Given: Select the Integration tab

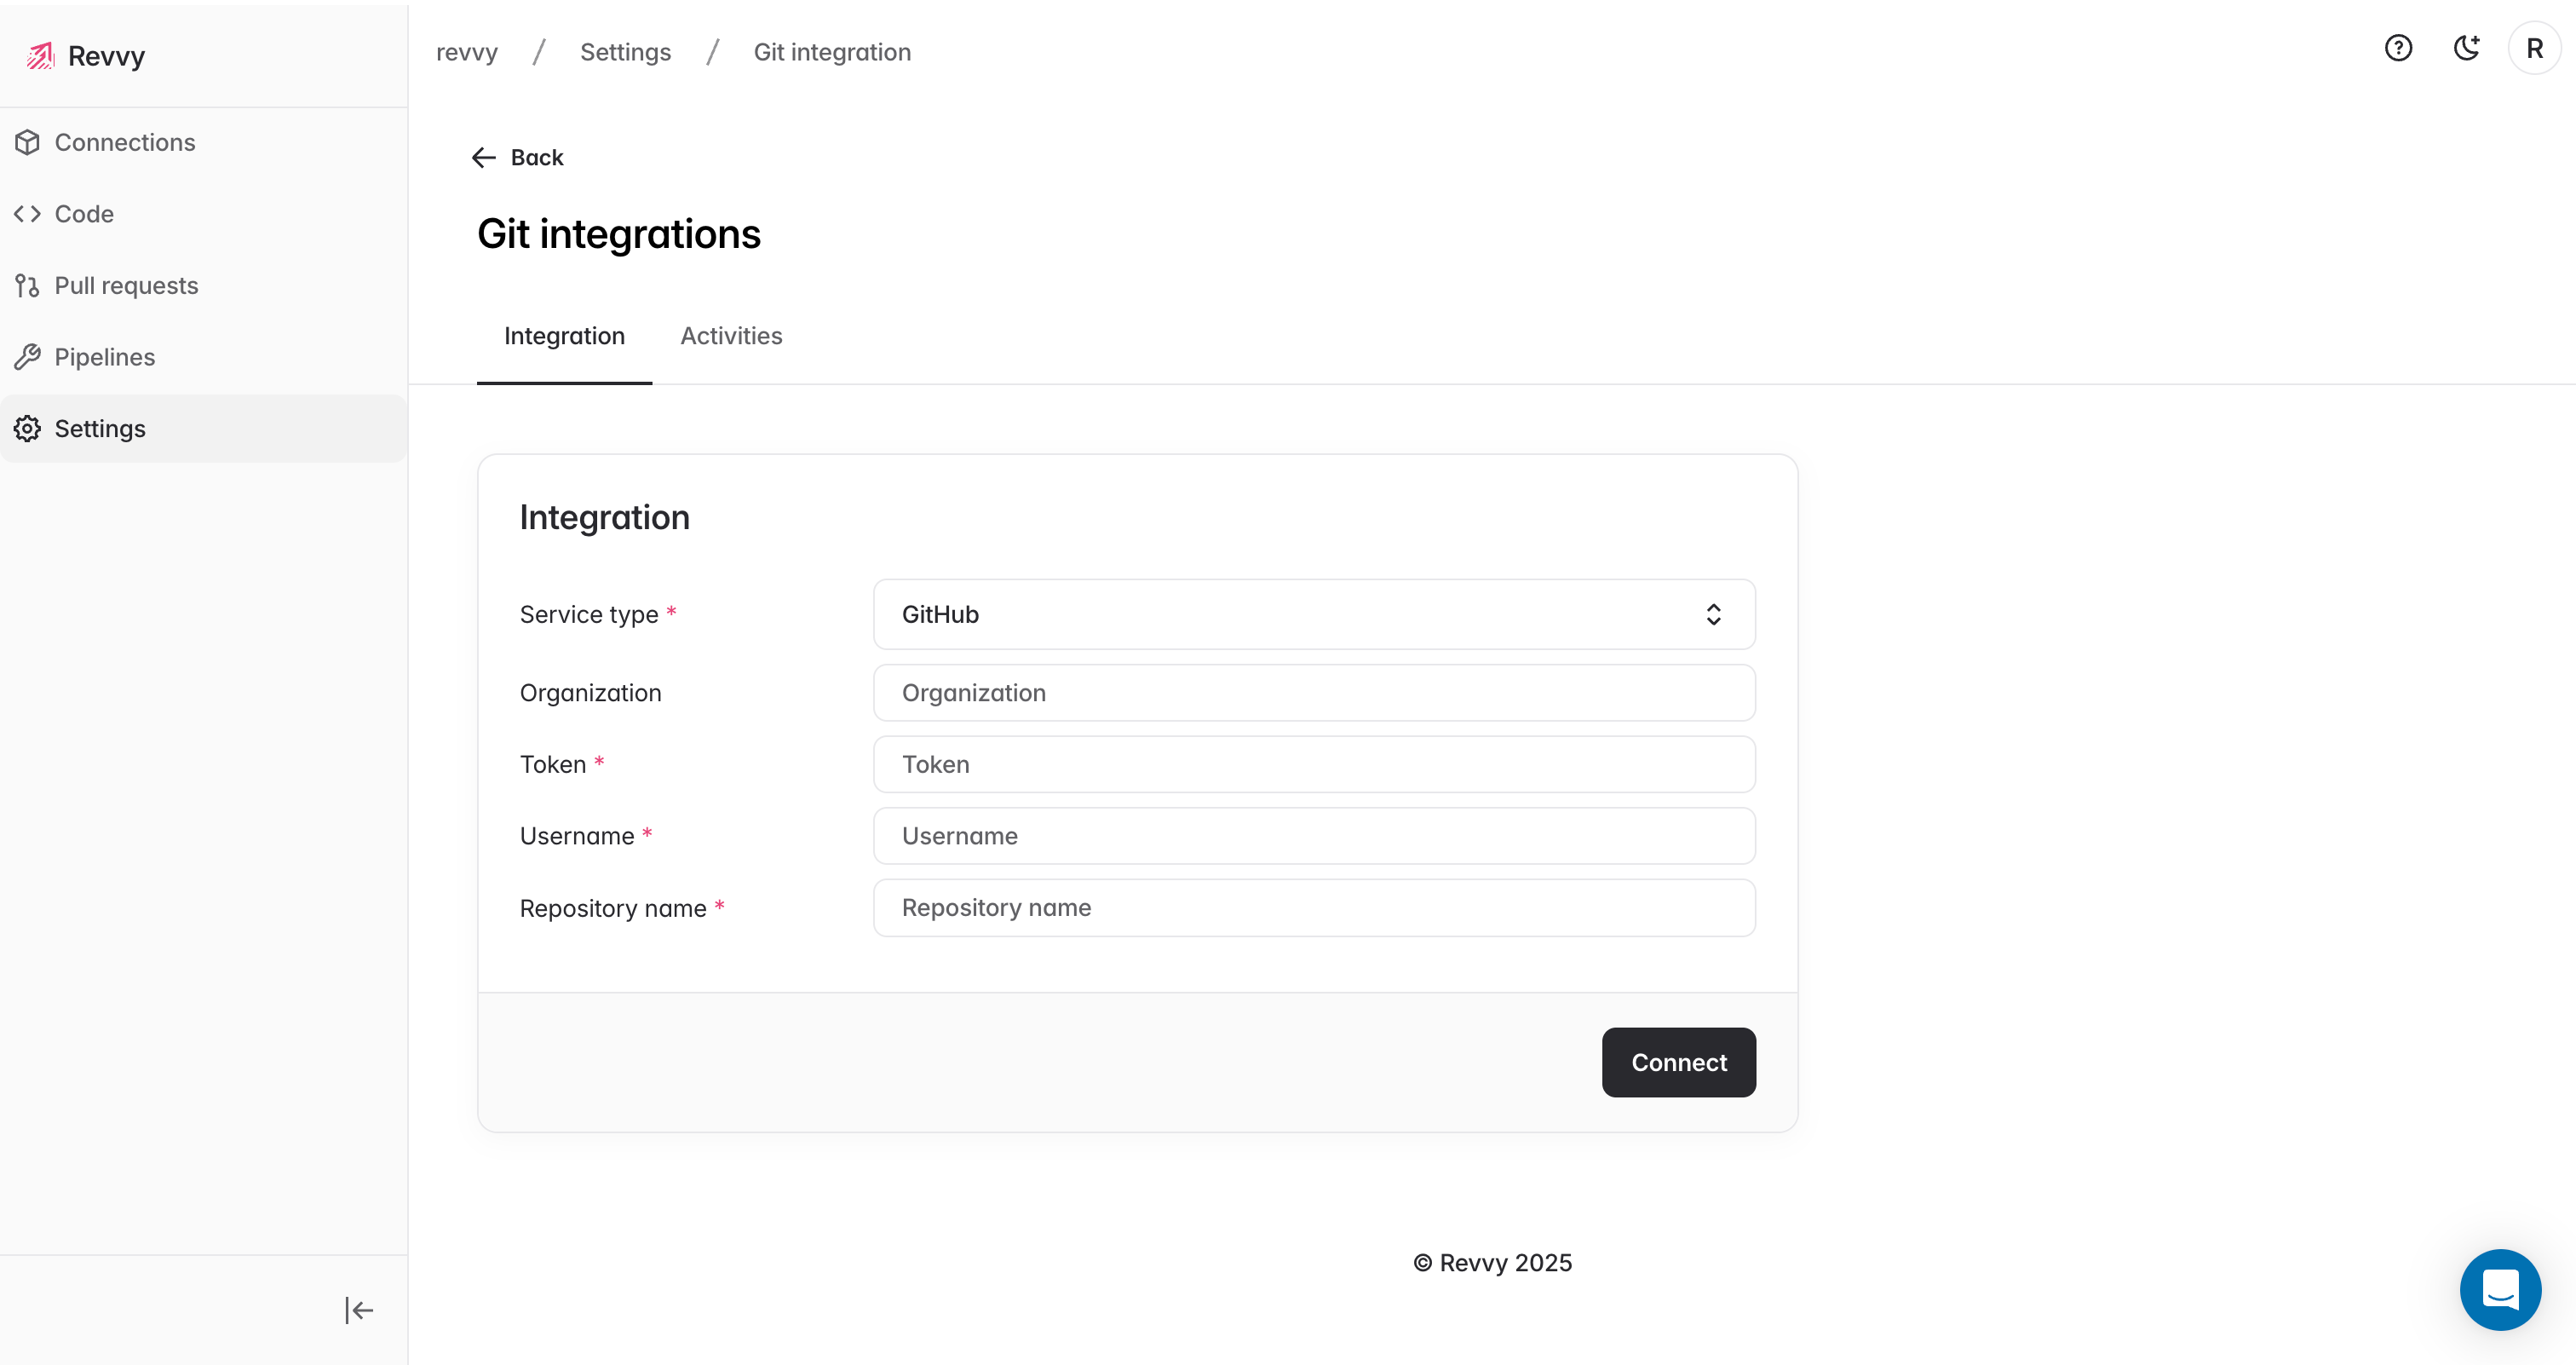Looking at the screenshot, I should [564, 336].
